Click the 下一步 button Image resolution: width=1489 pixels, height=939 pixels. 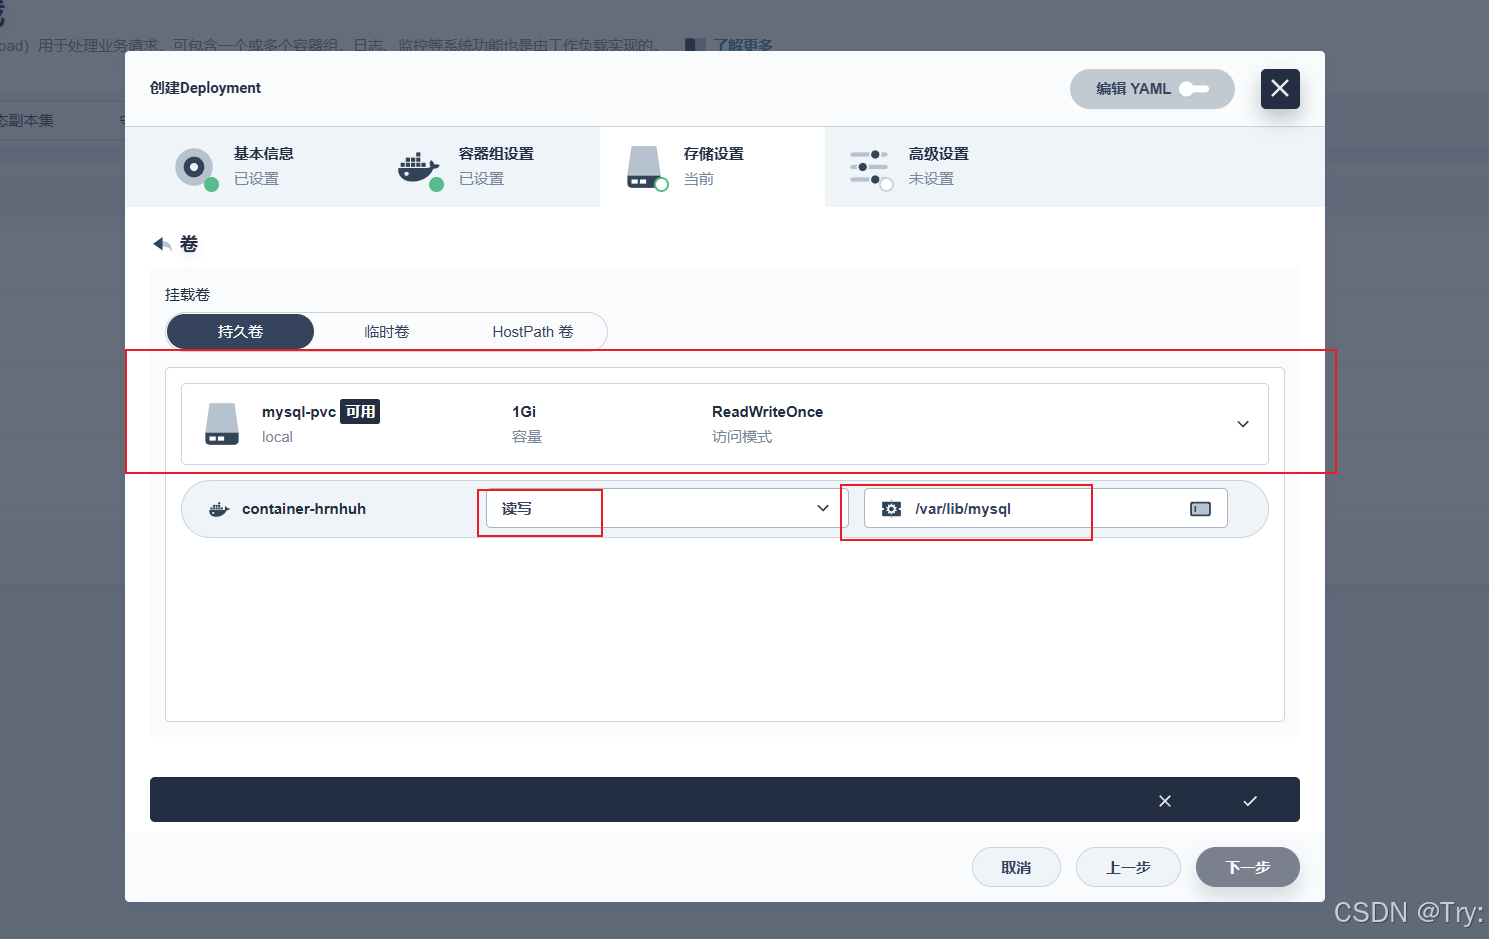(1247, 867)
